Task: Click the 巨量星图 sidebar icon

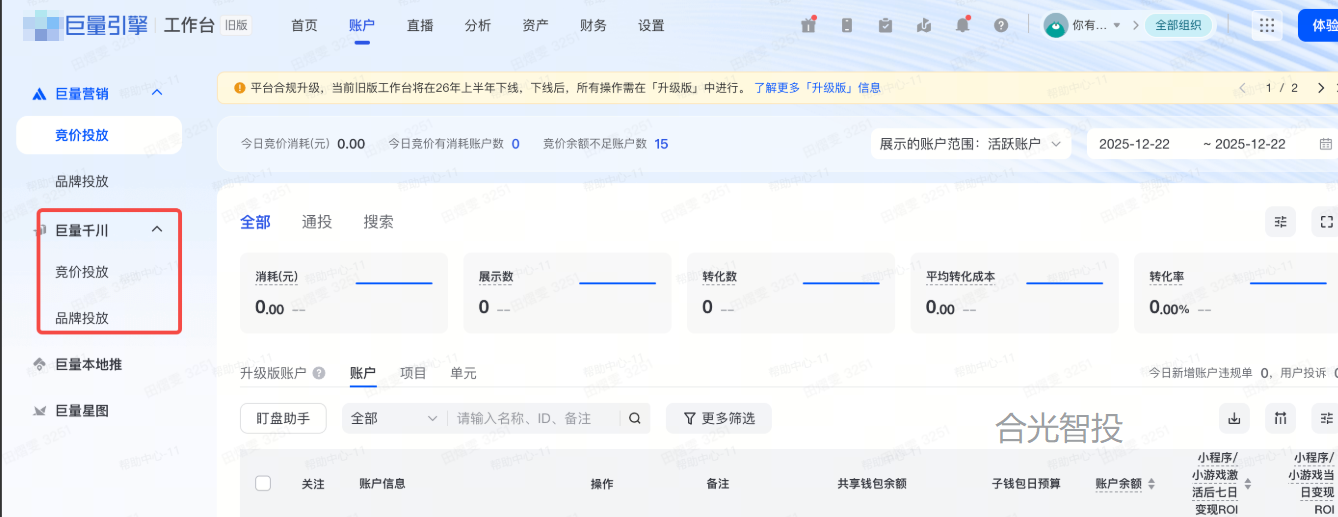Action: click(x=39, y=410)
